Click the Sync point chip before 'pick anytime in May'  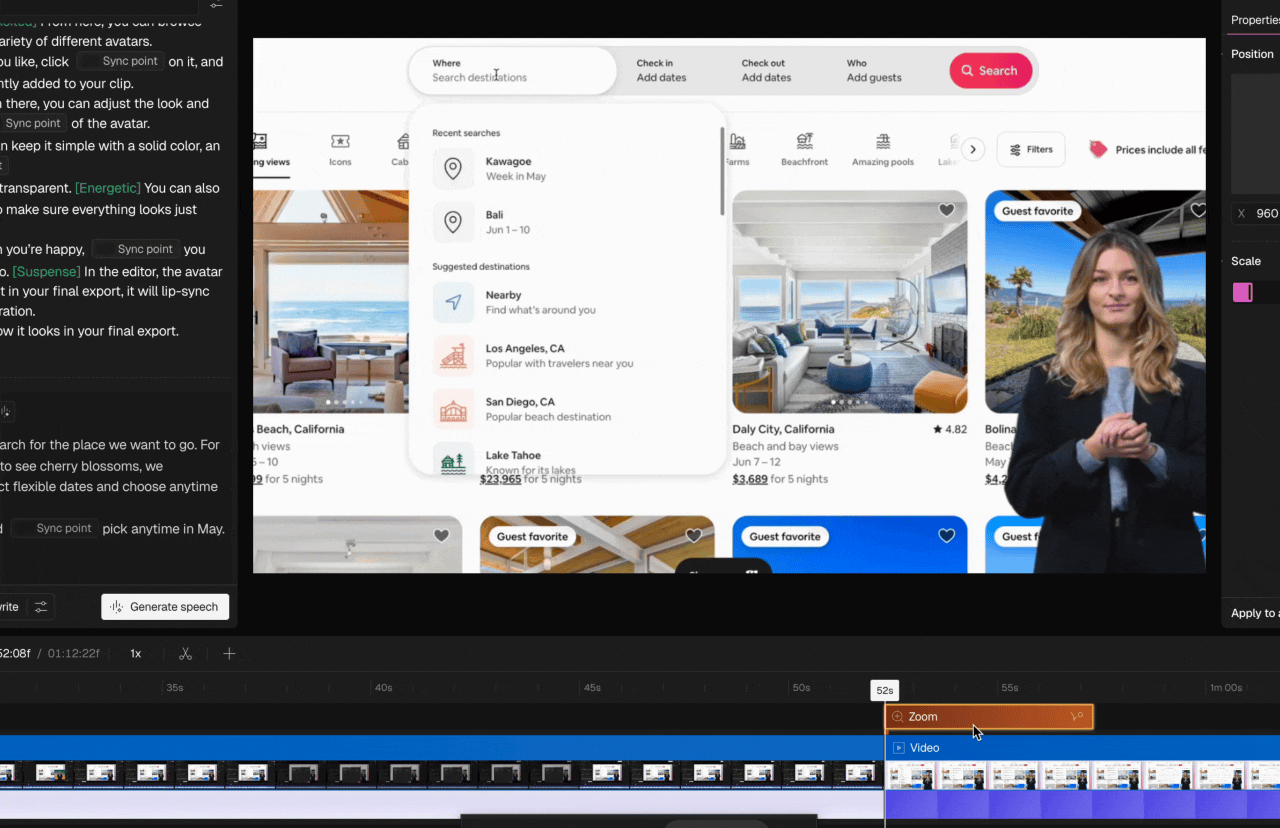pos(54,529)
